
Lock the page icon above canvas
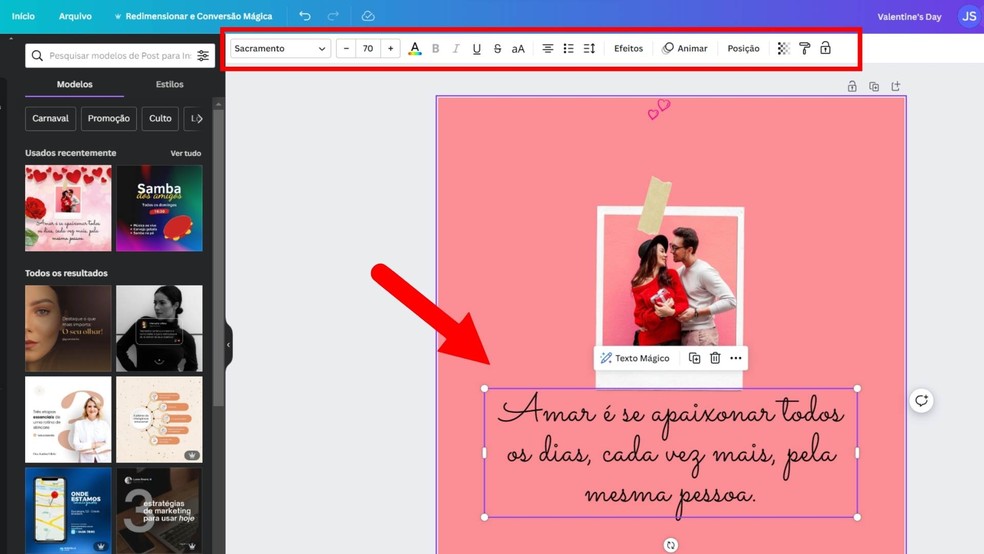point(852,87)
